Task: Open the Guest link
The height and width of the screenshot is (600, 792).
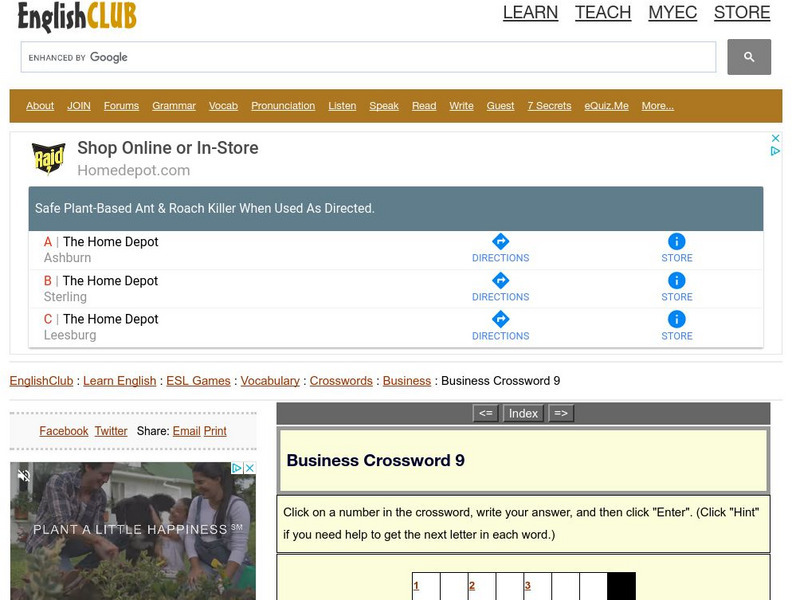Action: pos(500,106)
